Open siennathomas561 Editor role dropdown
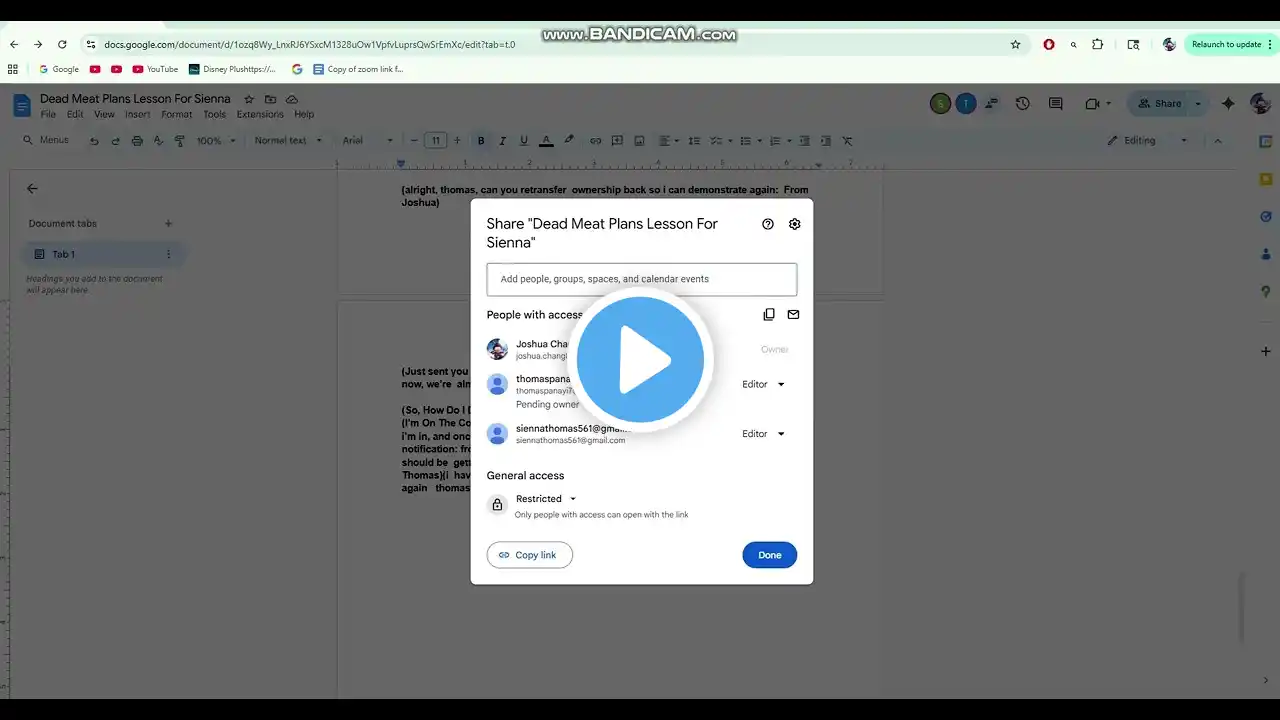This screenshot has width=1280, height=720. pos(764,434)
